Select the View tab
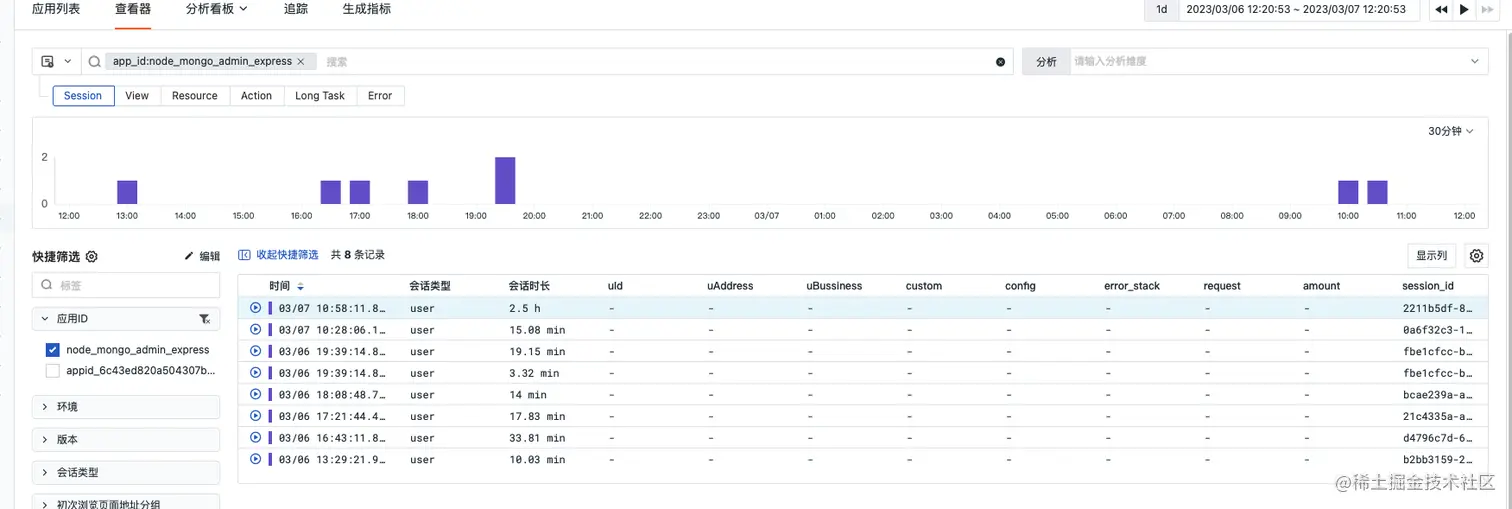 click(x=137, y=96)
